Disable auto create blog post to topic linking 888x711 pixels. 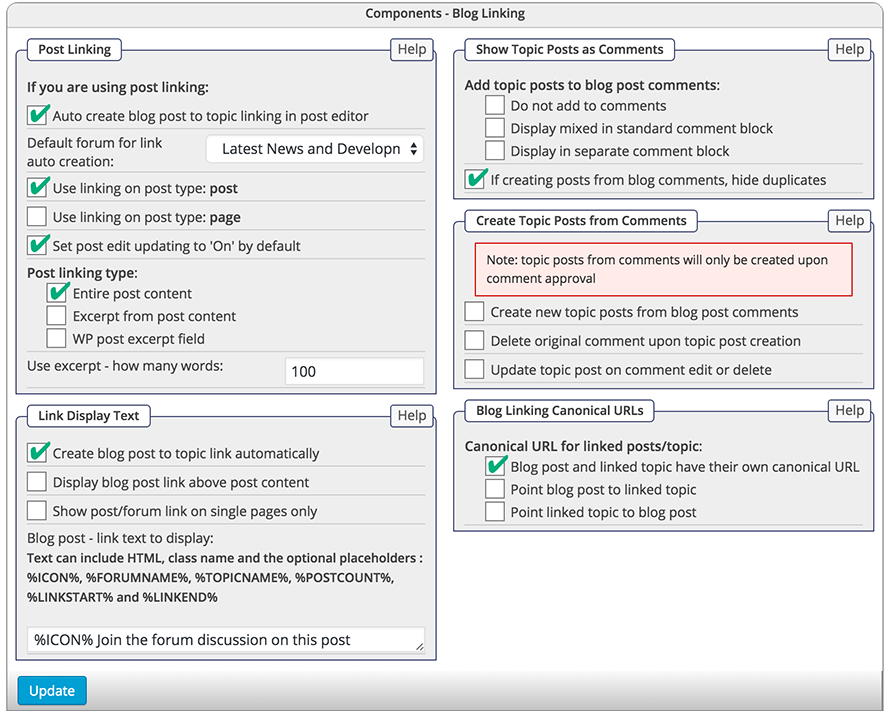click(38, 115)
